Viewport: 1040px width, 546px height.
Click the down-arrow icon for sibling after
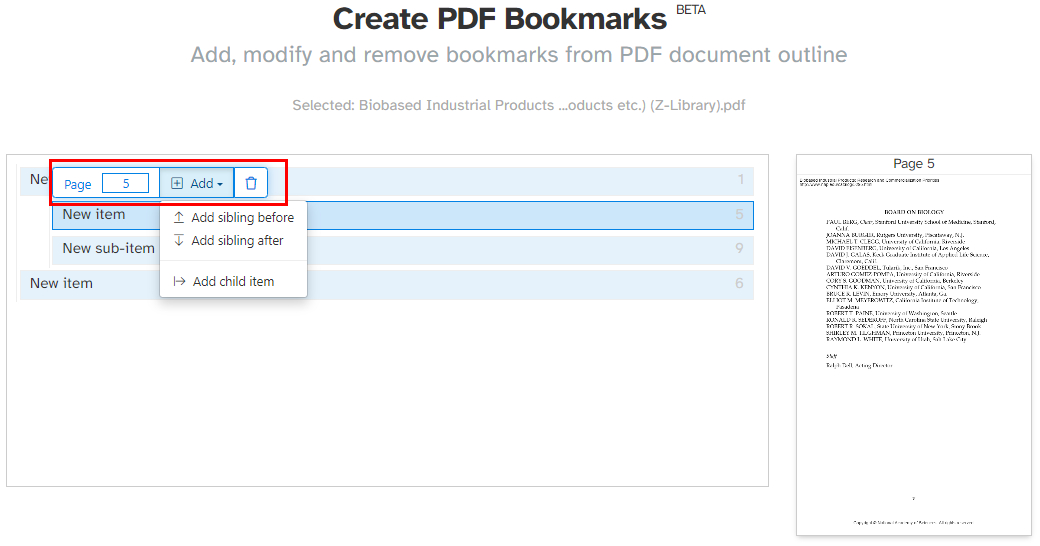pyautogui.click(x=179, y=240)
